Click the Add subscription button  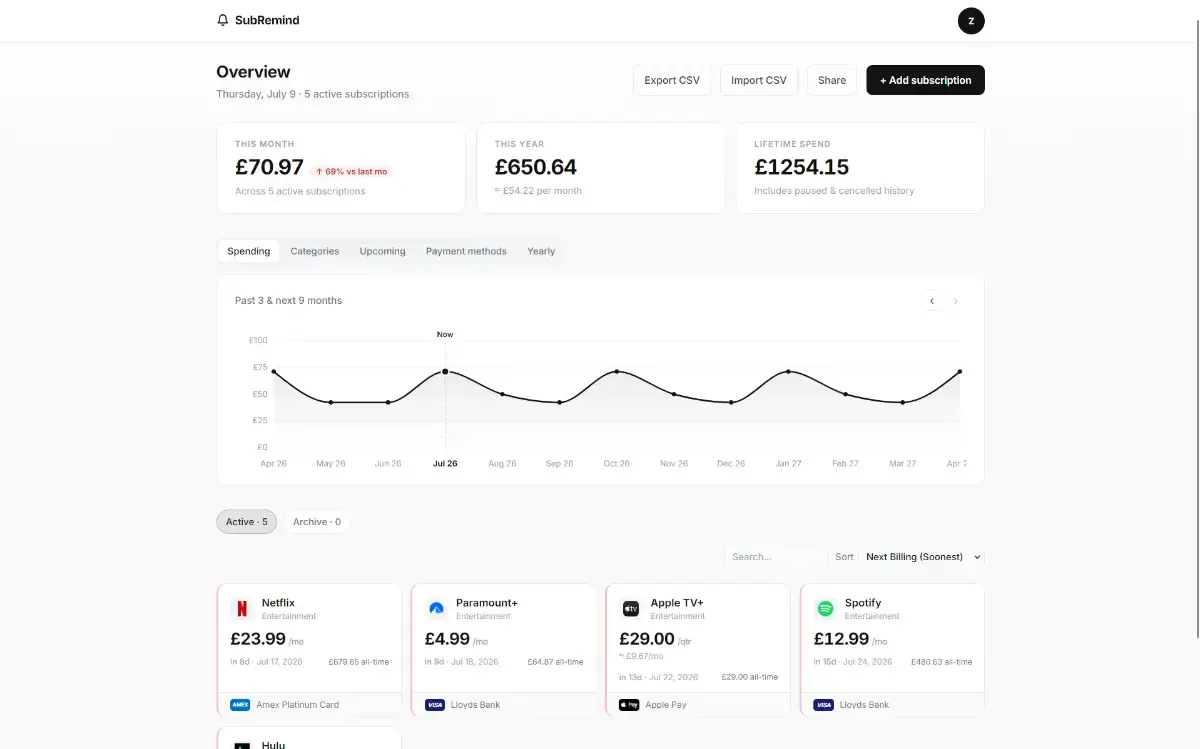tap(925, 80)
